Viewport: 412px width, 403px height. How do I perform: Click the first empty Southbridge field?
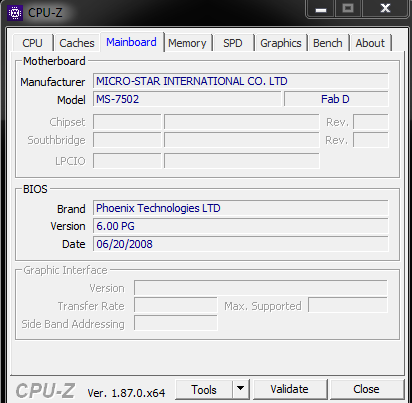pos(127,140)
